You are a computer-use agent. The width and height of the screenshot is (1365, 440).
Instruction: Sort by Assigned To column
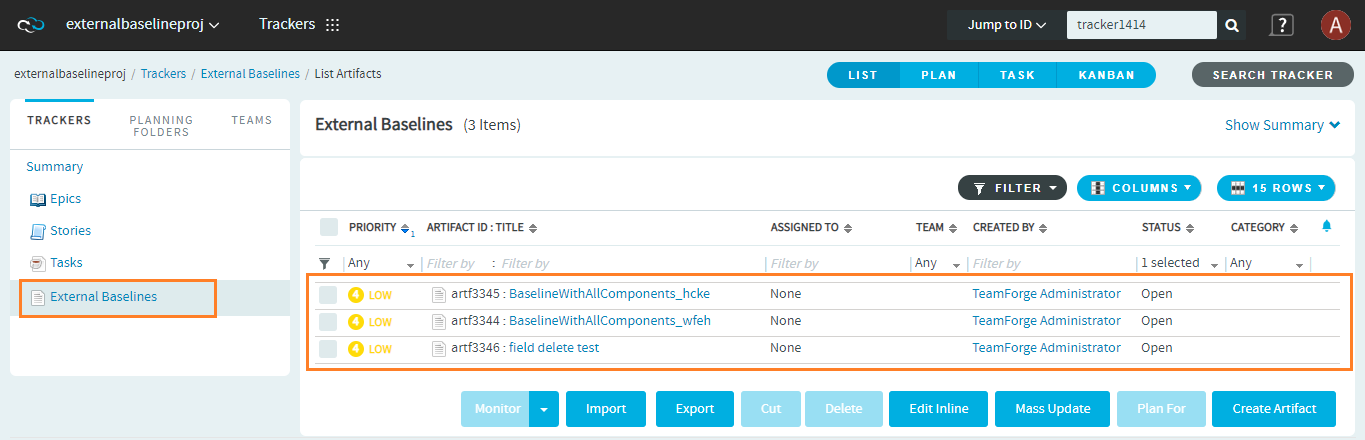pos(848,228)
